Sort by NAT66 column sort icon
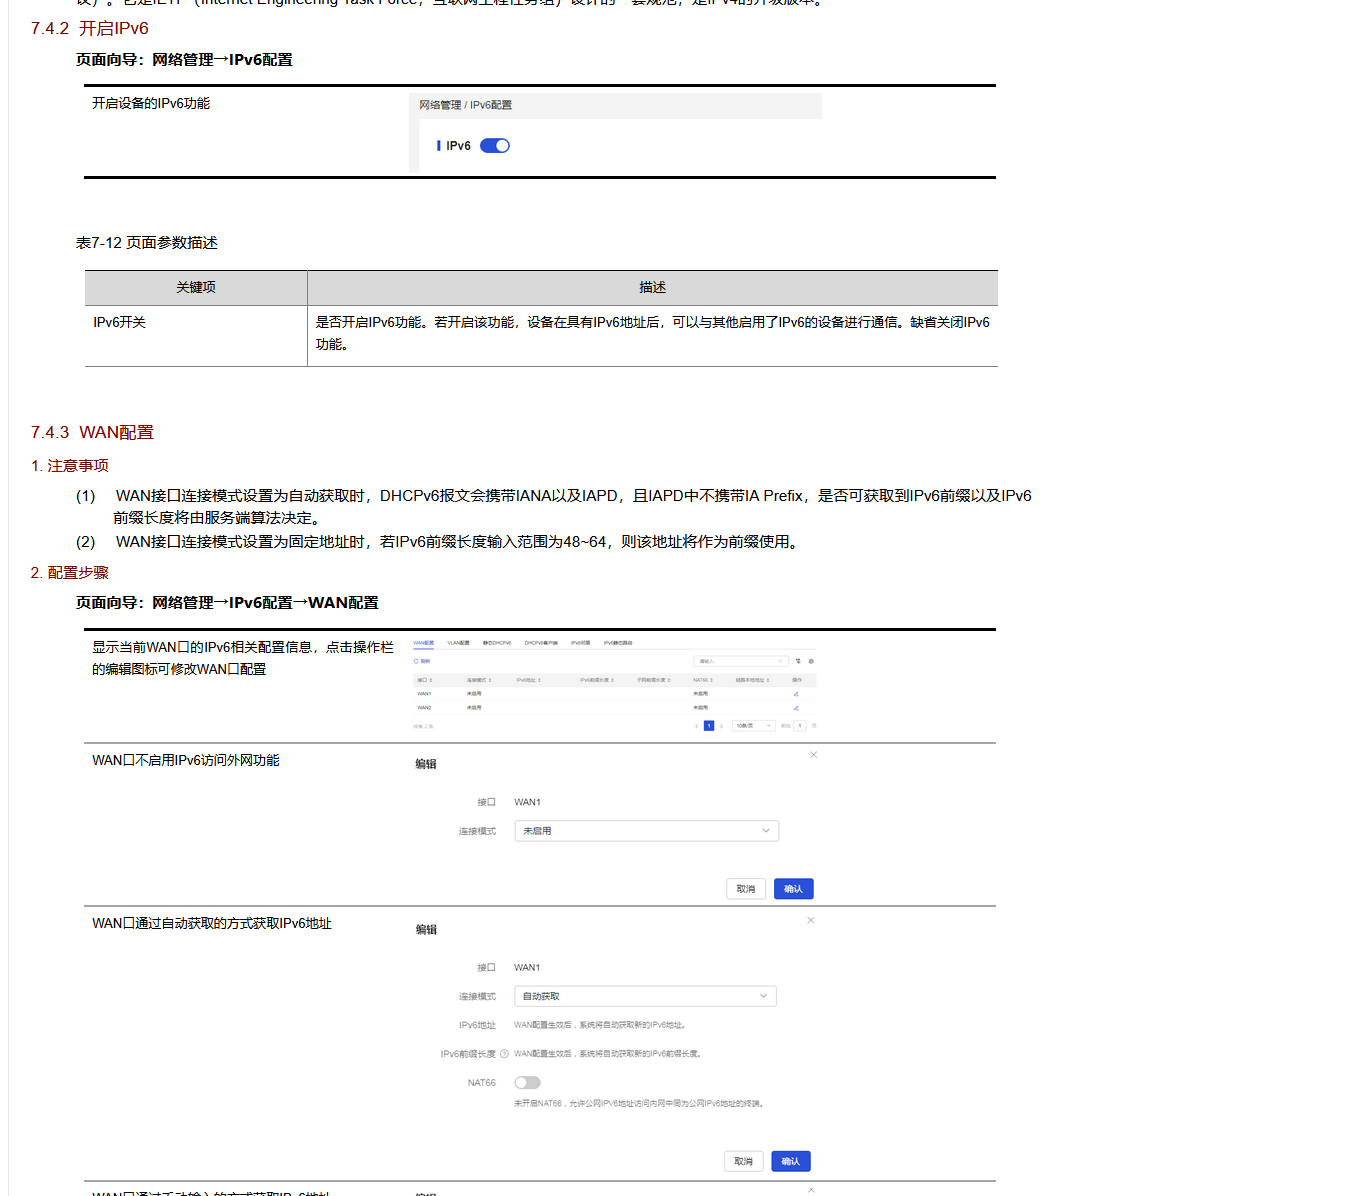Screen dimensions: 1365x1196 (711, 680)
